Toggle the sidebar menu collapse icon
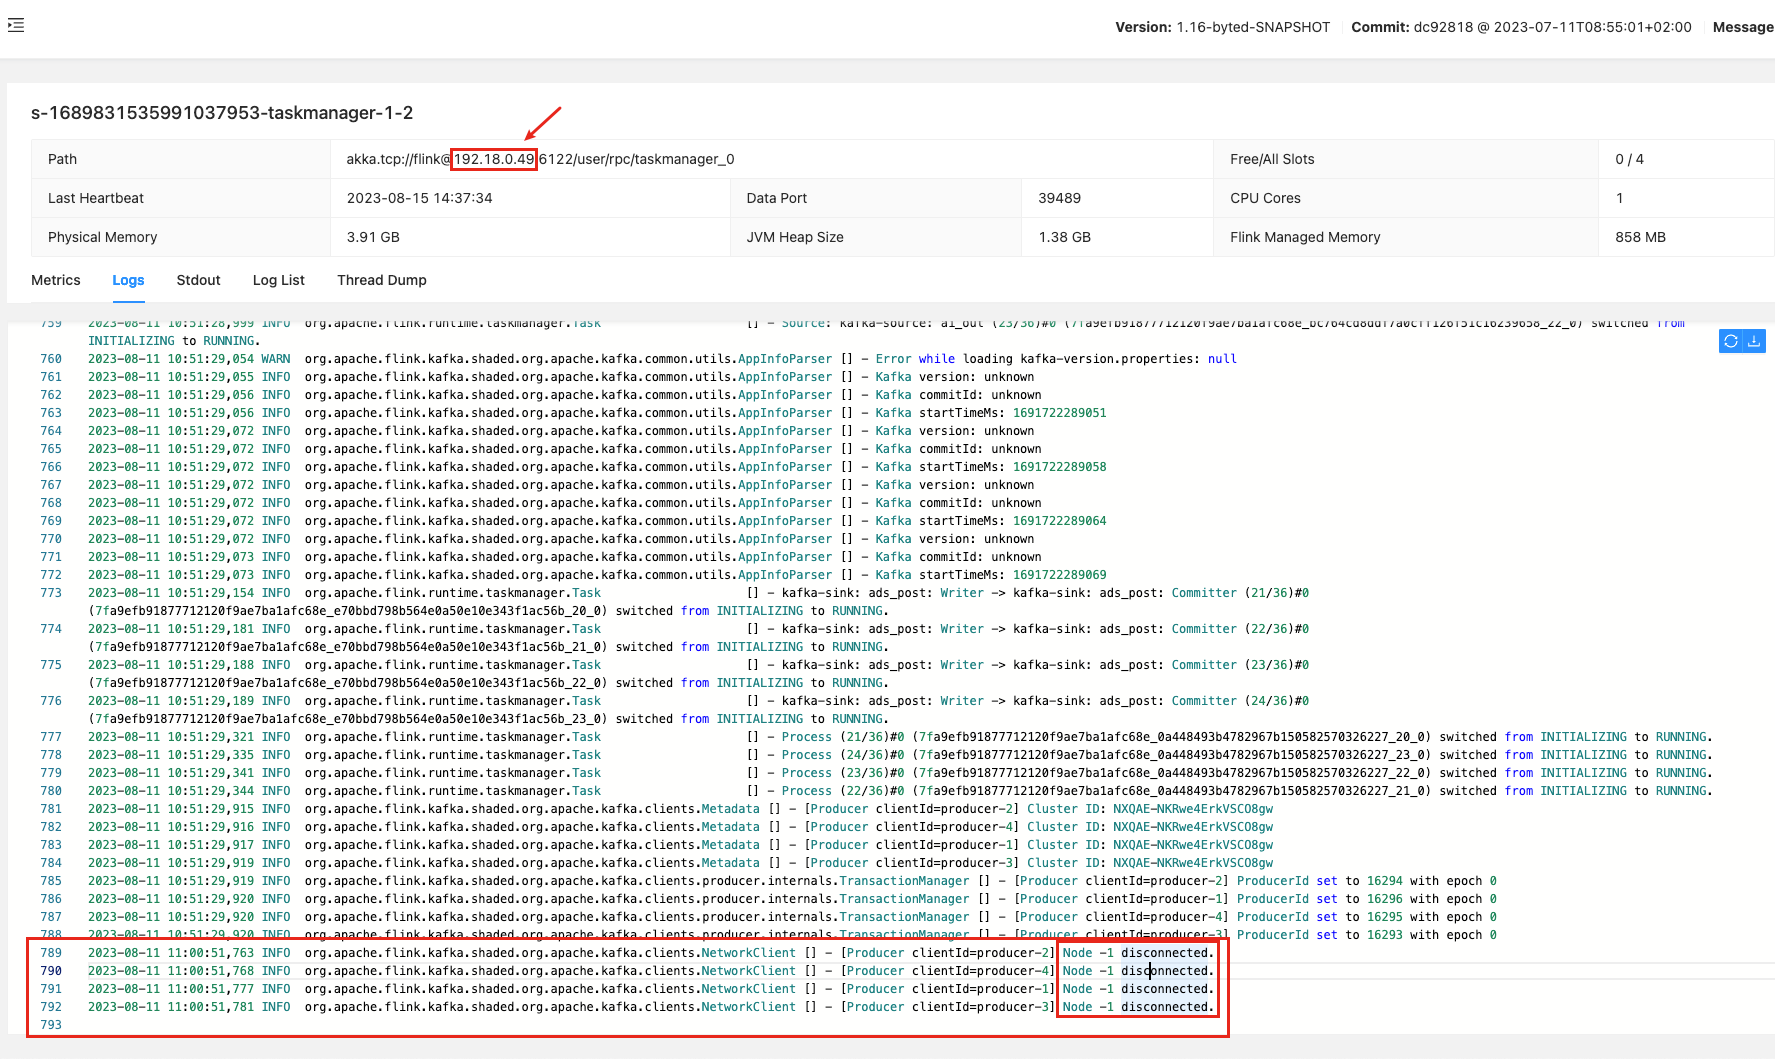 pos(15,25)
